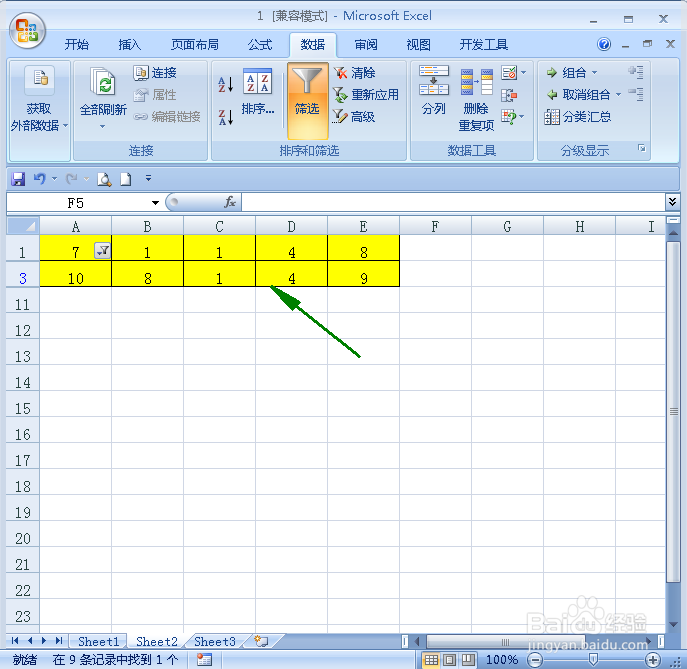The height and width of the screenshot is (669, 687).
Task: Expand the Get External Data dropdown arrow
Action: (x=65, y=126)
